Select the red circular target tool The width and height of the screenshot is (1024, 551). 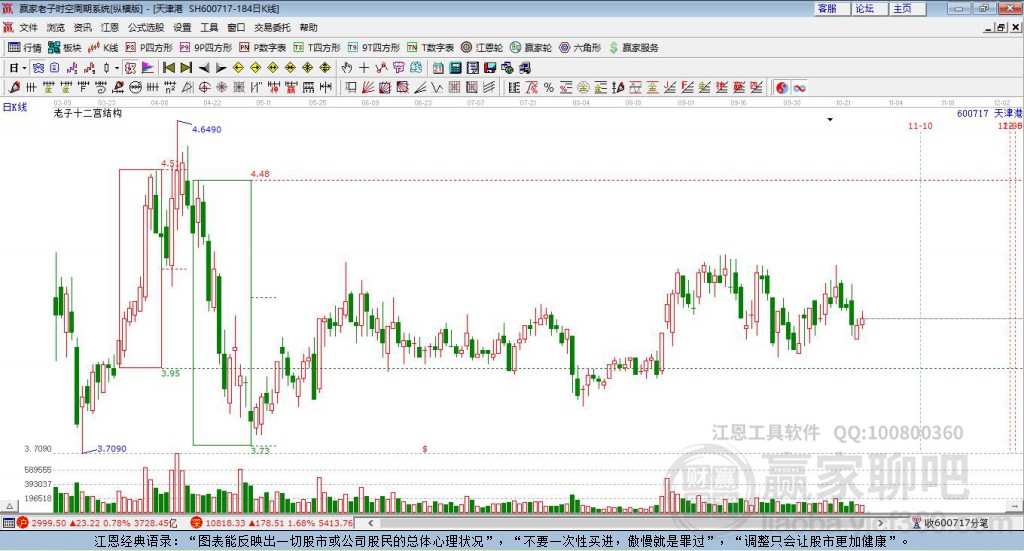[x=204, y=87]
